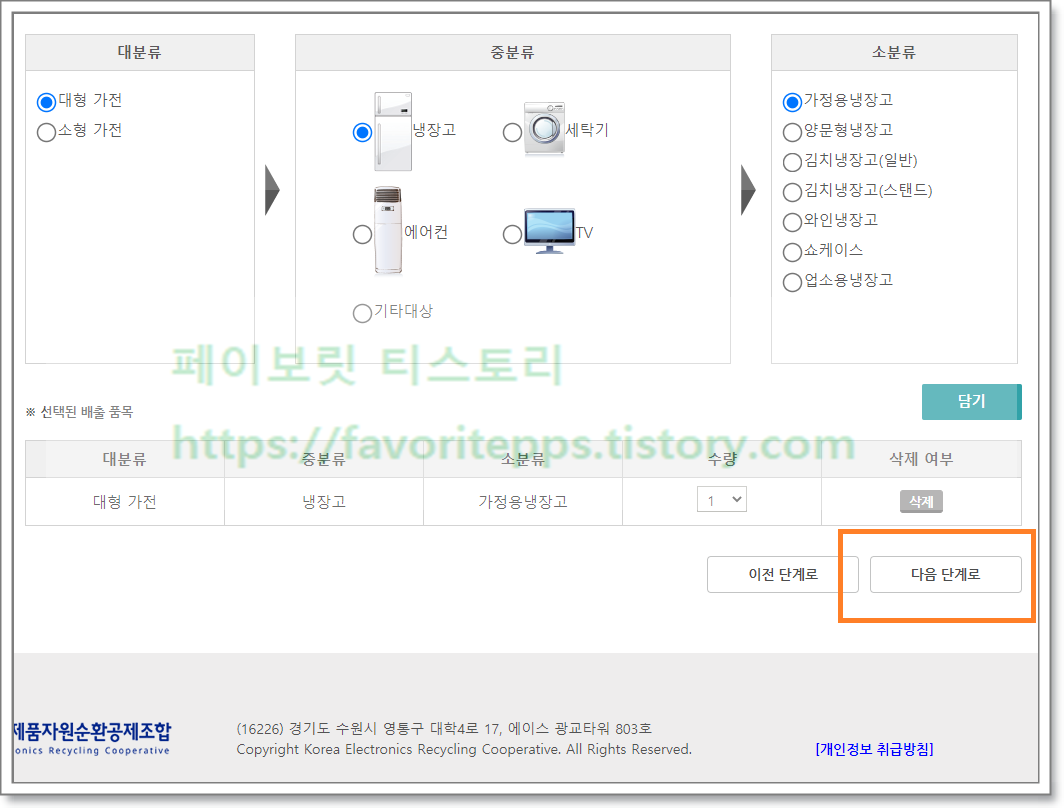Open the 수량 quantity dropdown
The width and height of the screenshot is (1064, 808).
coord(722,500)
